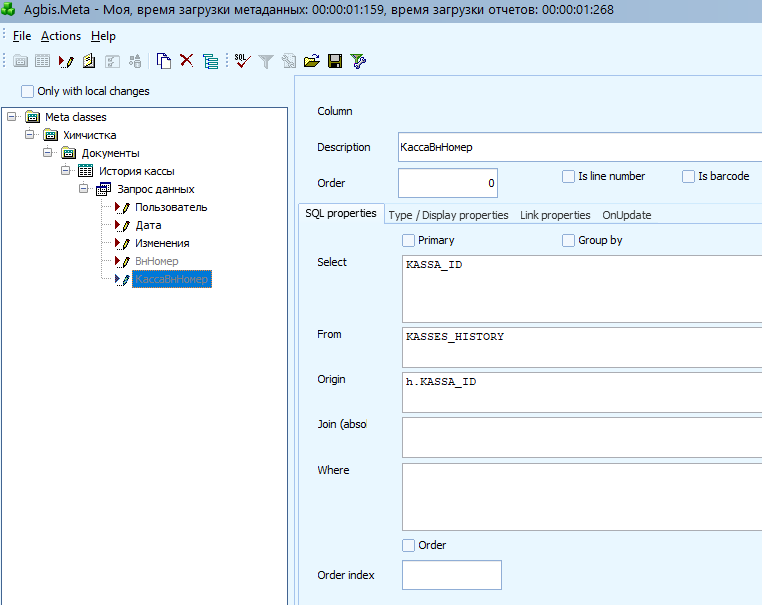
Task: Collapse the Документы tree node
Action: click(x=48, y=153)
